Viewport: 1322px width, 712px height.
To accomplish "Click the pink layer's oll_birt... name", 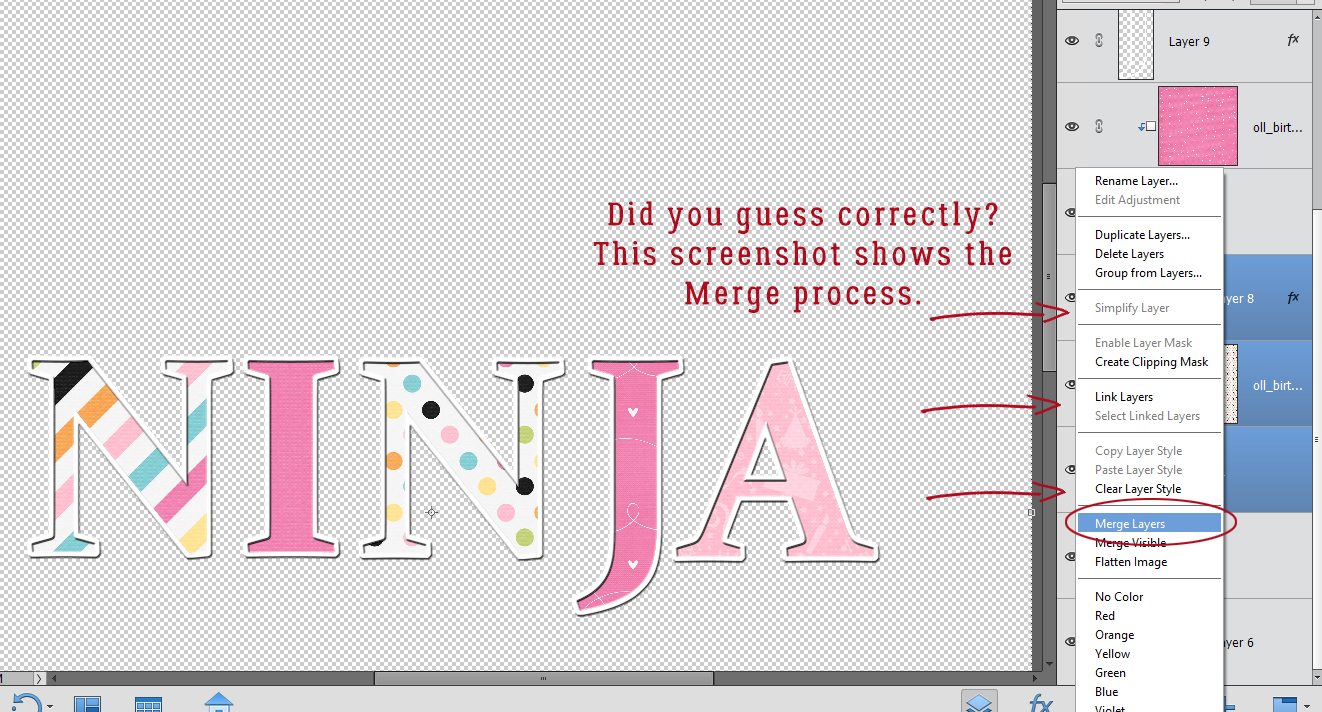I will point(1278,127).
